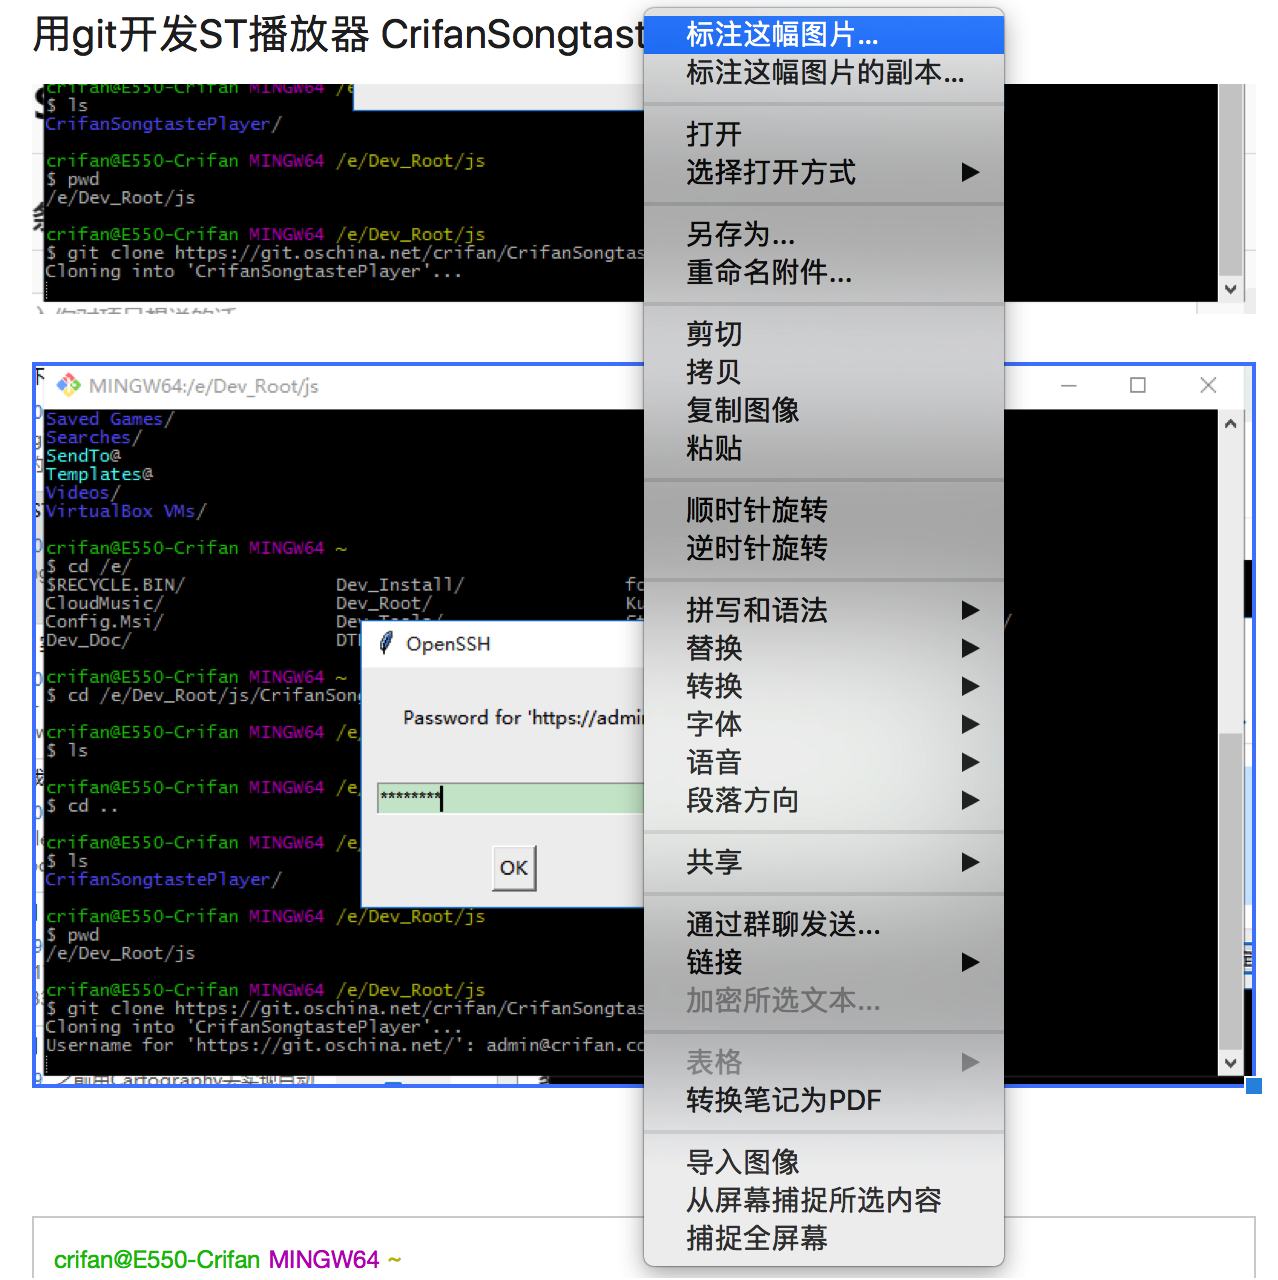Rotate image with '顺时针旋转'
1278x1280 pixels.
tap(824, 510)
